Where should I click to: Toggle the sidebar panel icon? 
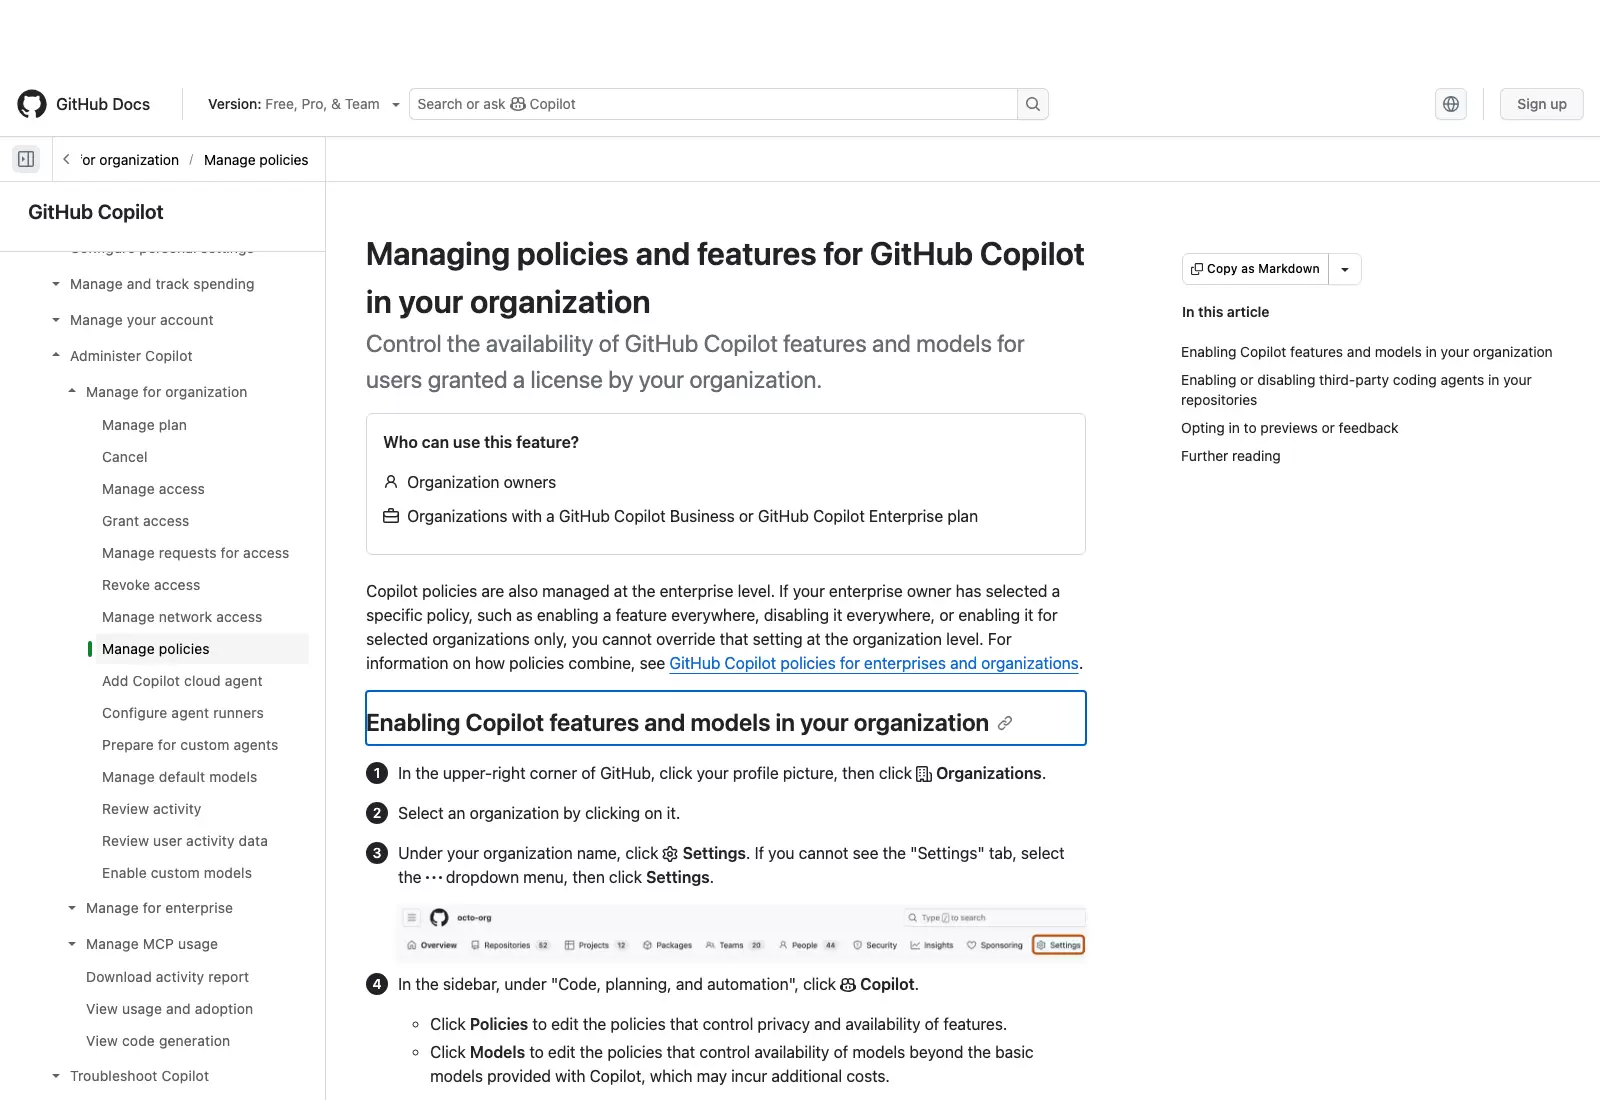click(26, 159)
